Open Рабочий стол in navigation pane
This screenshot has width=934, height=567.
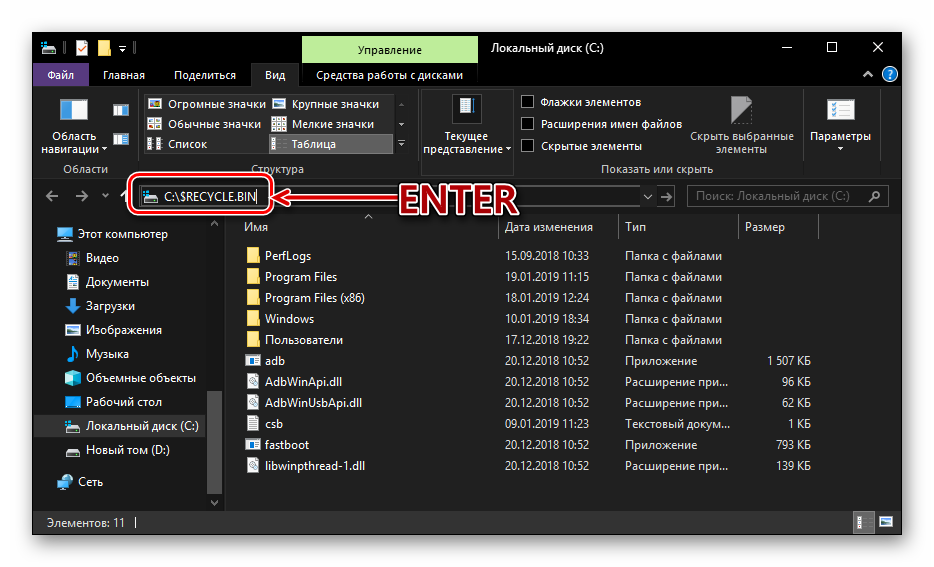point(113,402)
